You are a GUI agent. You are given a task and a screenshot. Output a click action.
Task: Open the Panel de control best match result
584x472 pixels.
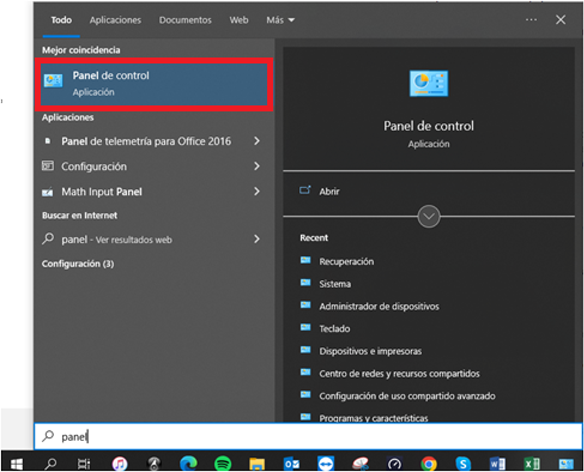(154, 84)
